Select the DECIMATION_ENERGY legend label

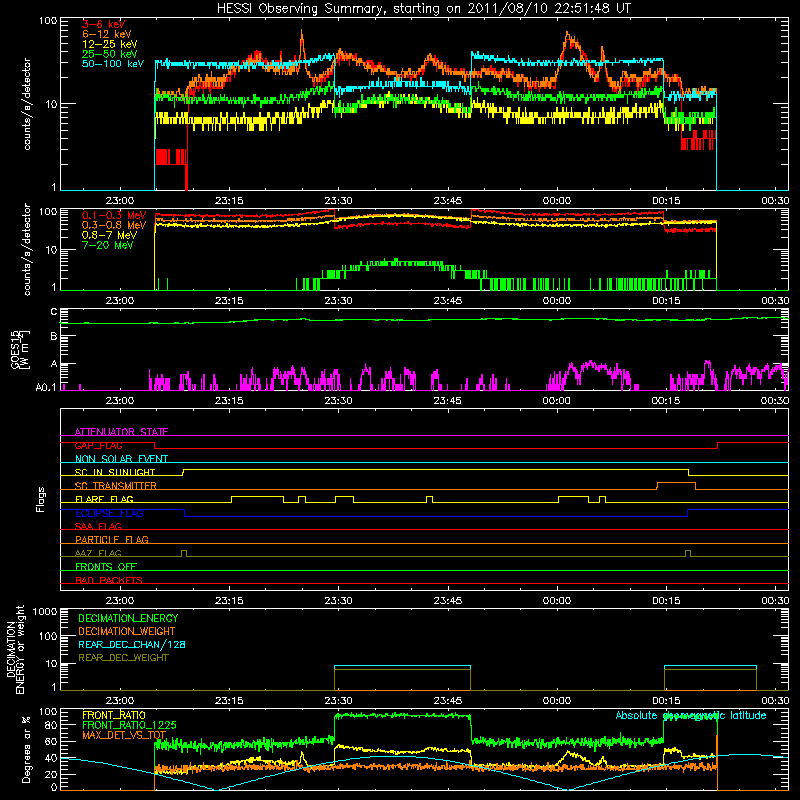tap(128, 618)
